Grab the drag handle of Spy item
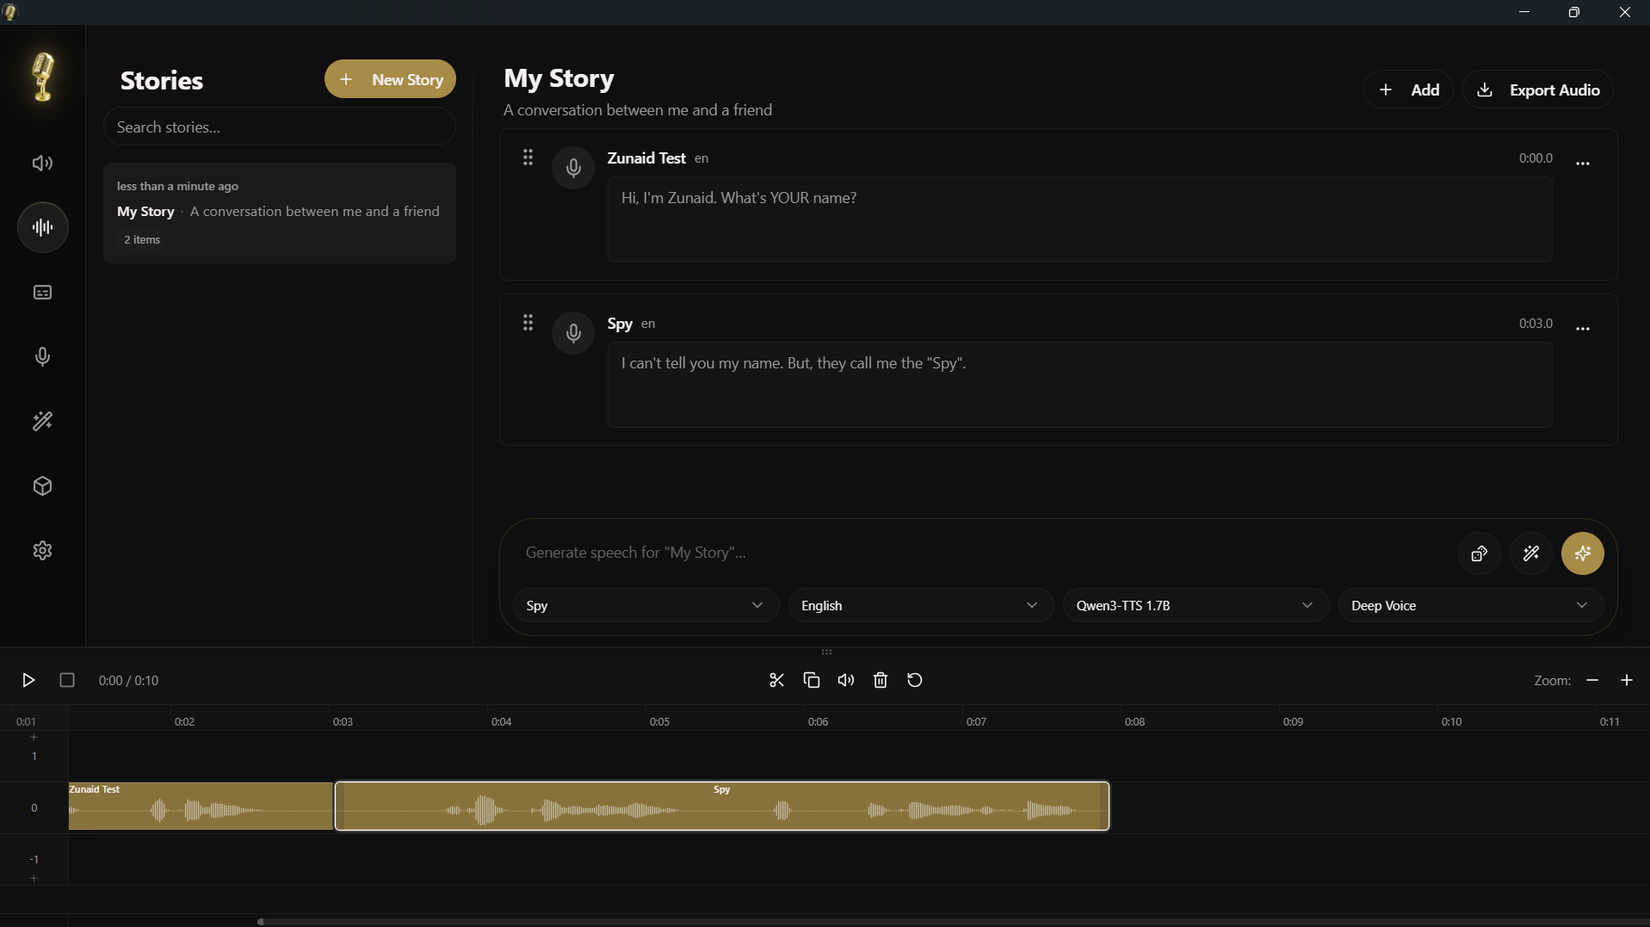 (528, 323)
